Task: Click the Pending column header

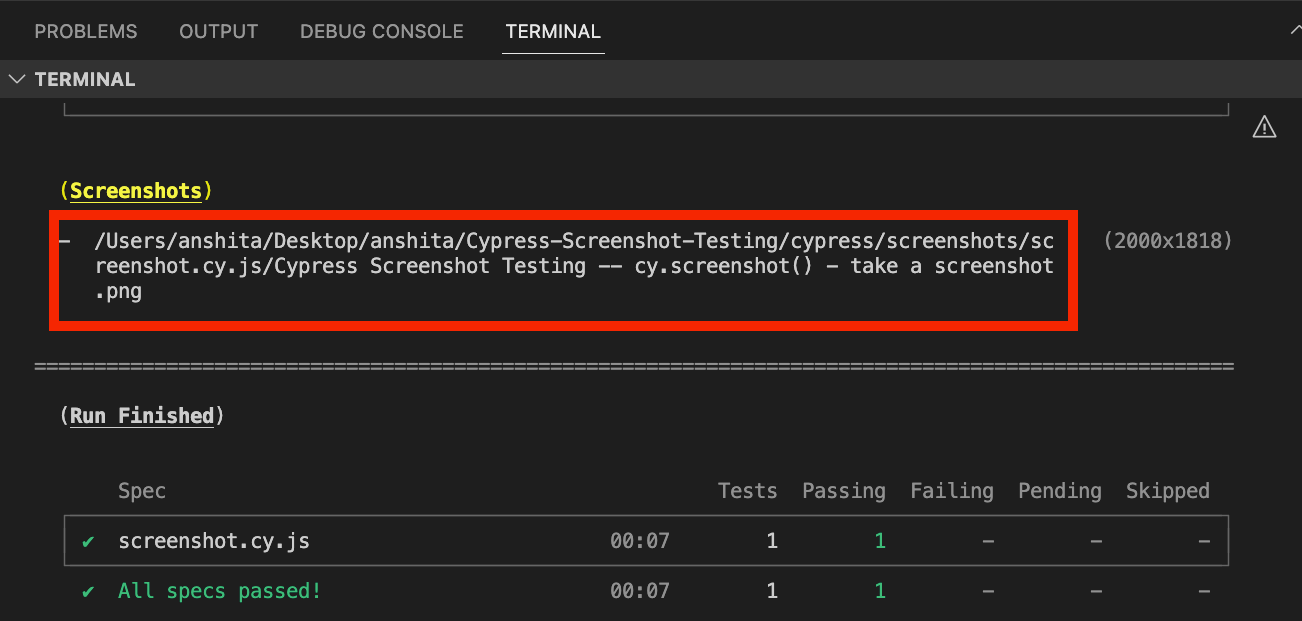Action: pyautogui.click(x=1059, y=491)
